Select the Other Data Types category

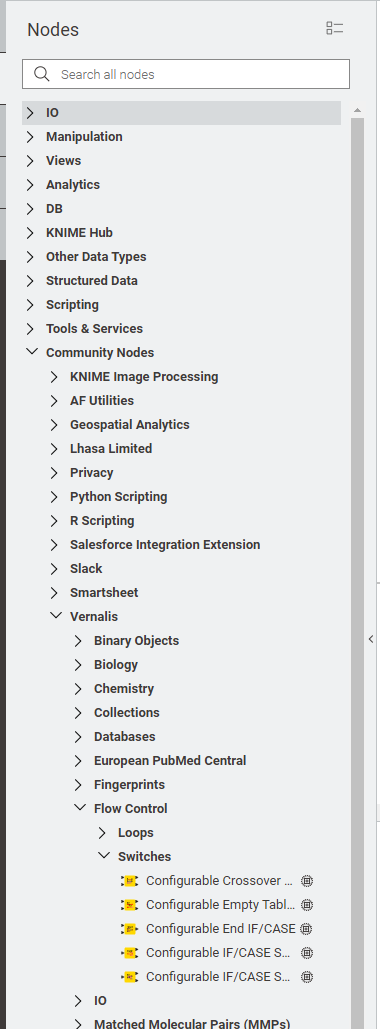tap(96, 257)
